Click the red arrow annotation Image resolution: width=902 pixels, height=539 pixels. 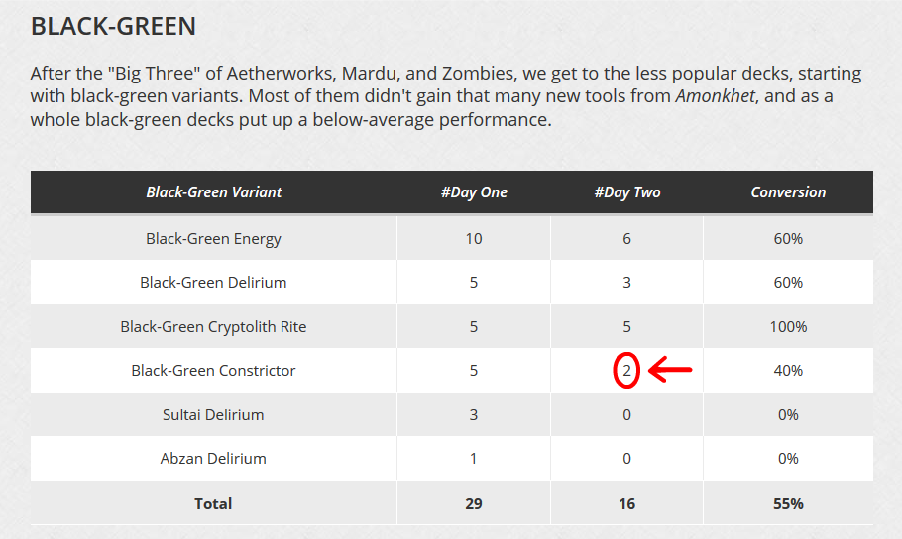[x=670, y=369]
